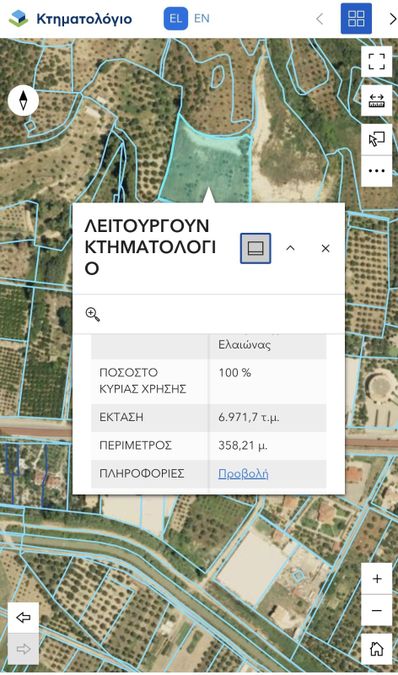Click ΠΟΣΟΣΤΟ ΚΥΡΙΑΣ ΧΡΗΣΗΣ label

click(x=143, y=381)
